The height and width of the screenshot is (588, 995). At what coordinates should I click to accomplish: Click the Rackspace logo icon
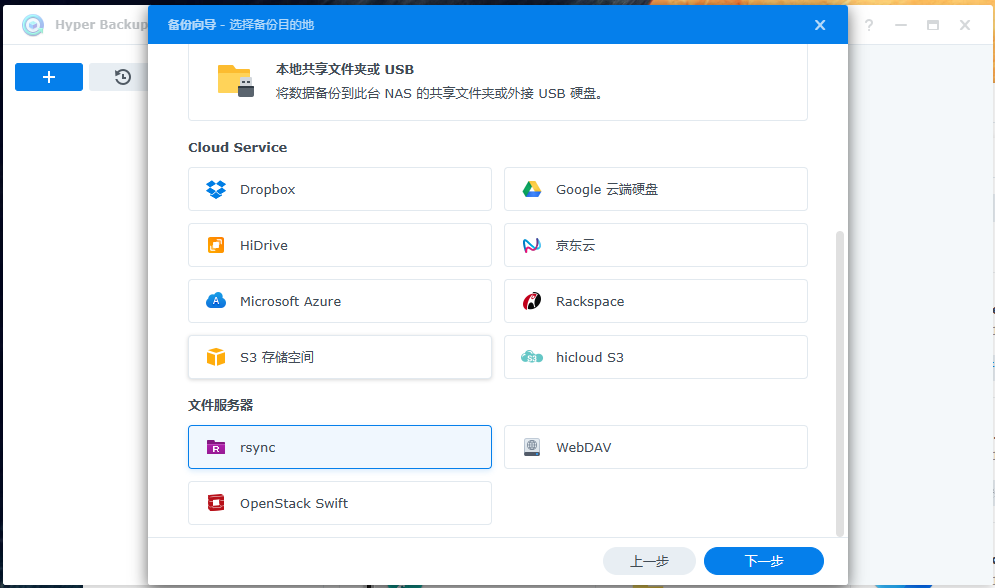pos(532,301)
